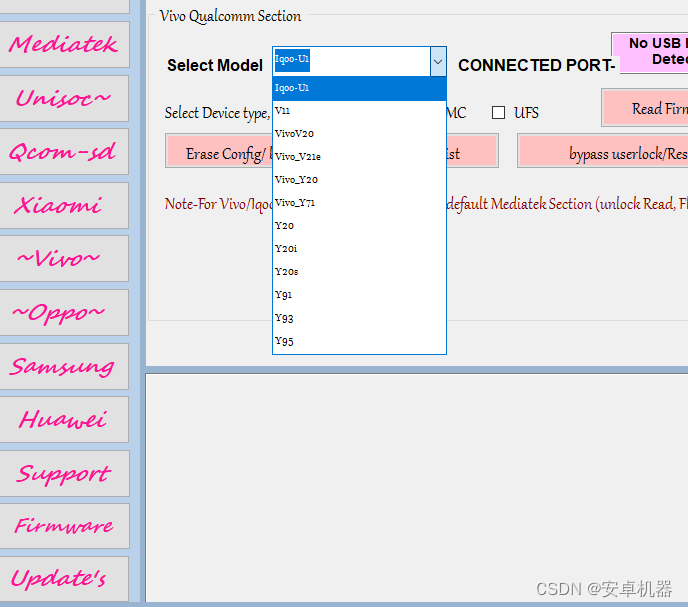Choose Vivo_Y20 in the dropdown

tap(359, 180)
